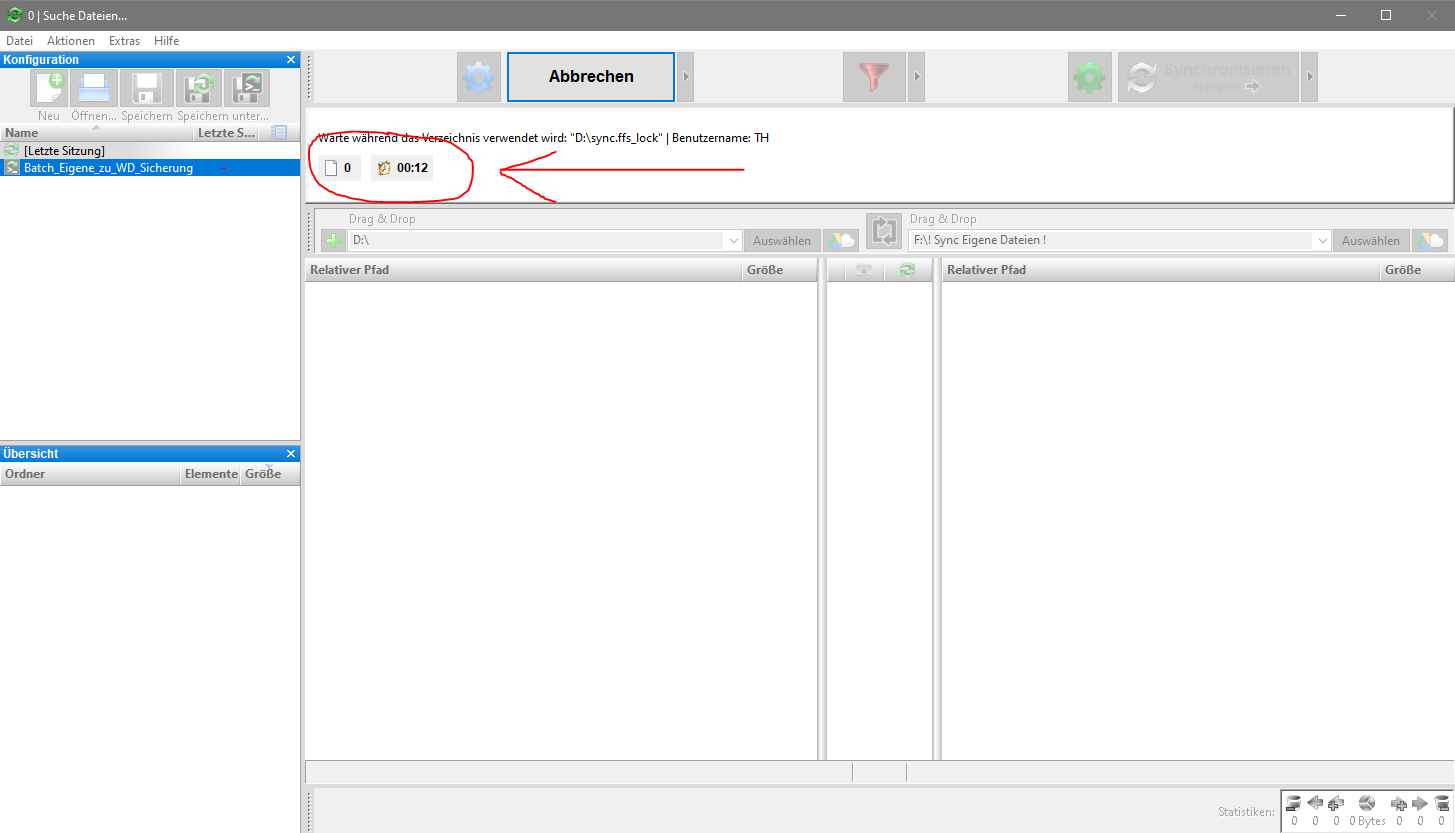Open the right folder path dropdown arrow

tap(1322, 241)
